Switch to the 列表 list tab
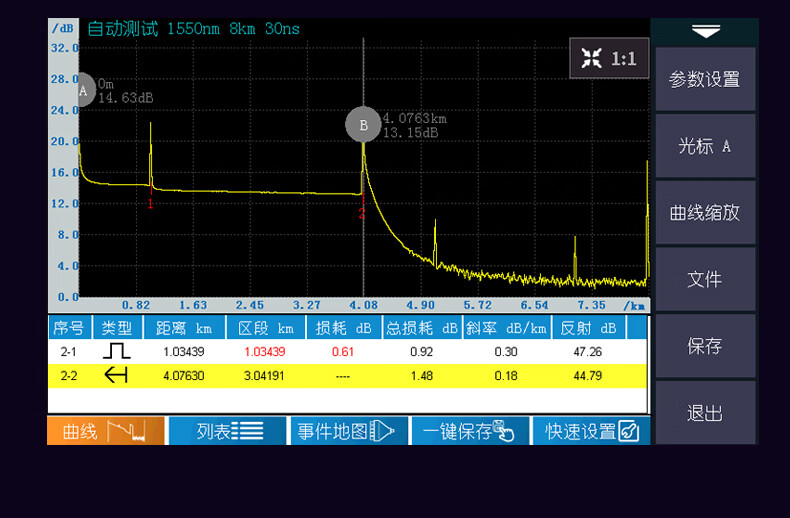Image resolution: width=790 pixels, height=518 pixels. click(228, 431)
